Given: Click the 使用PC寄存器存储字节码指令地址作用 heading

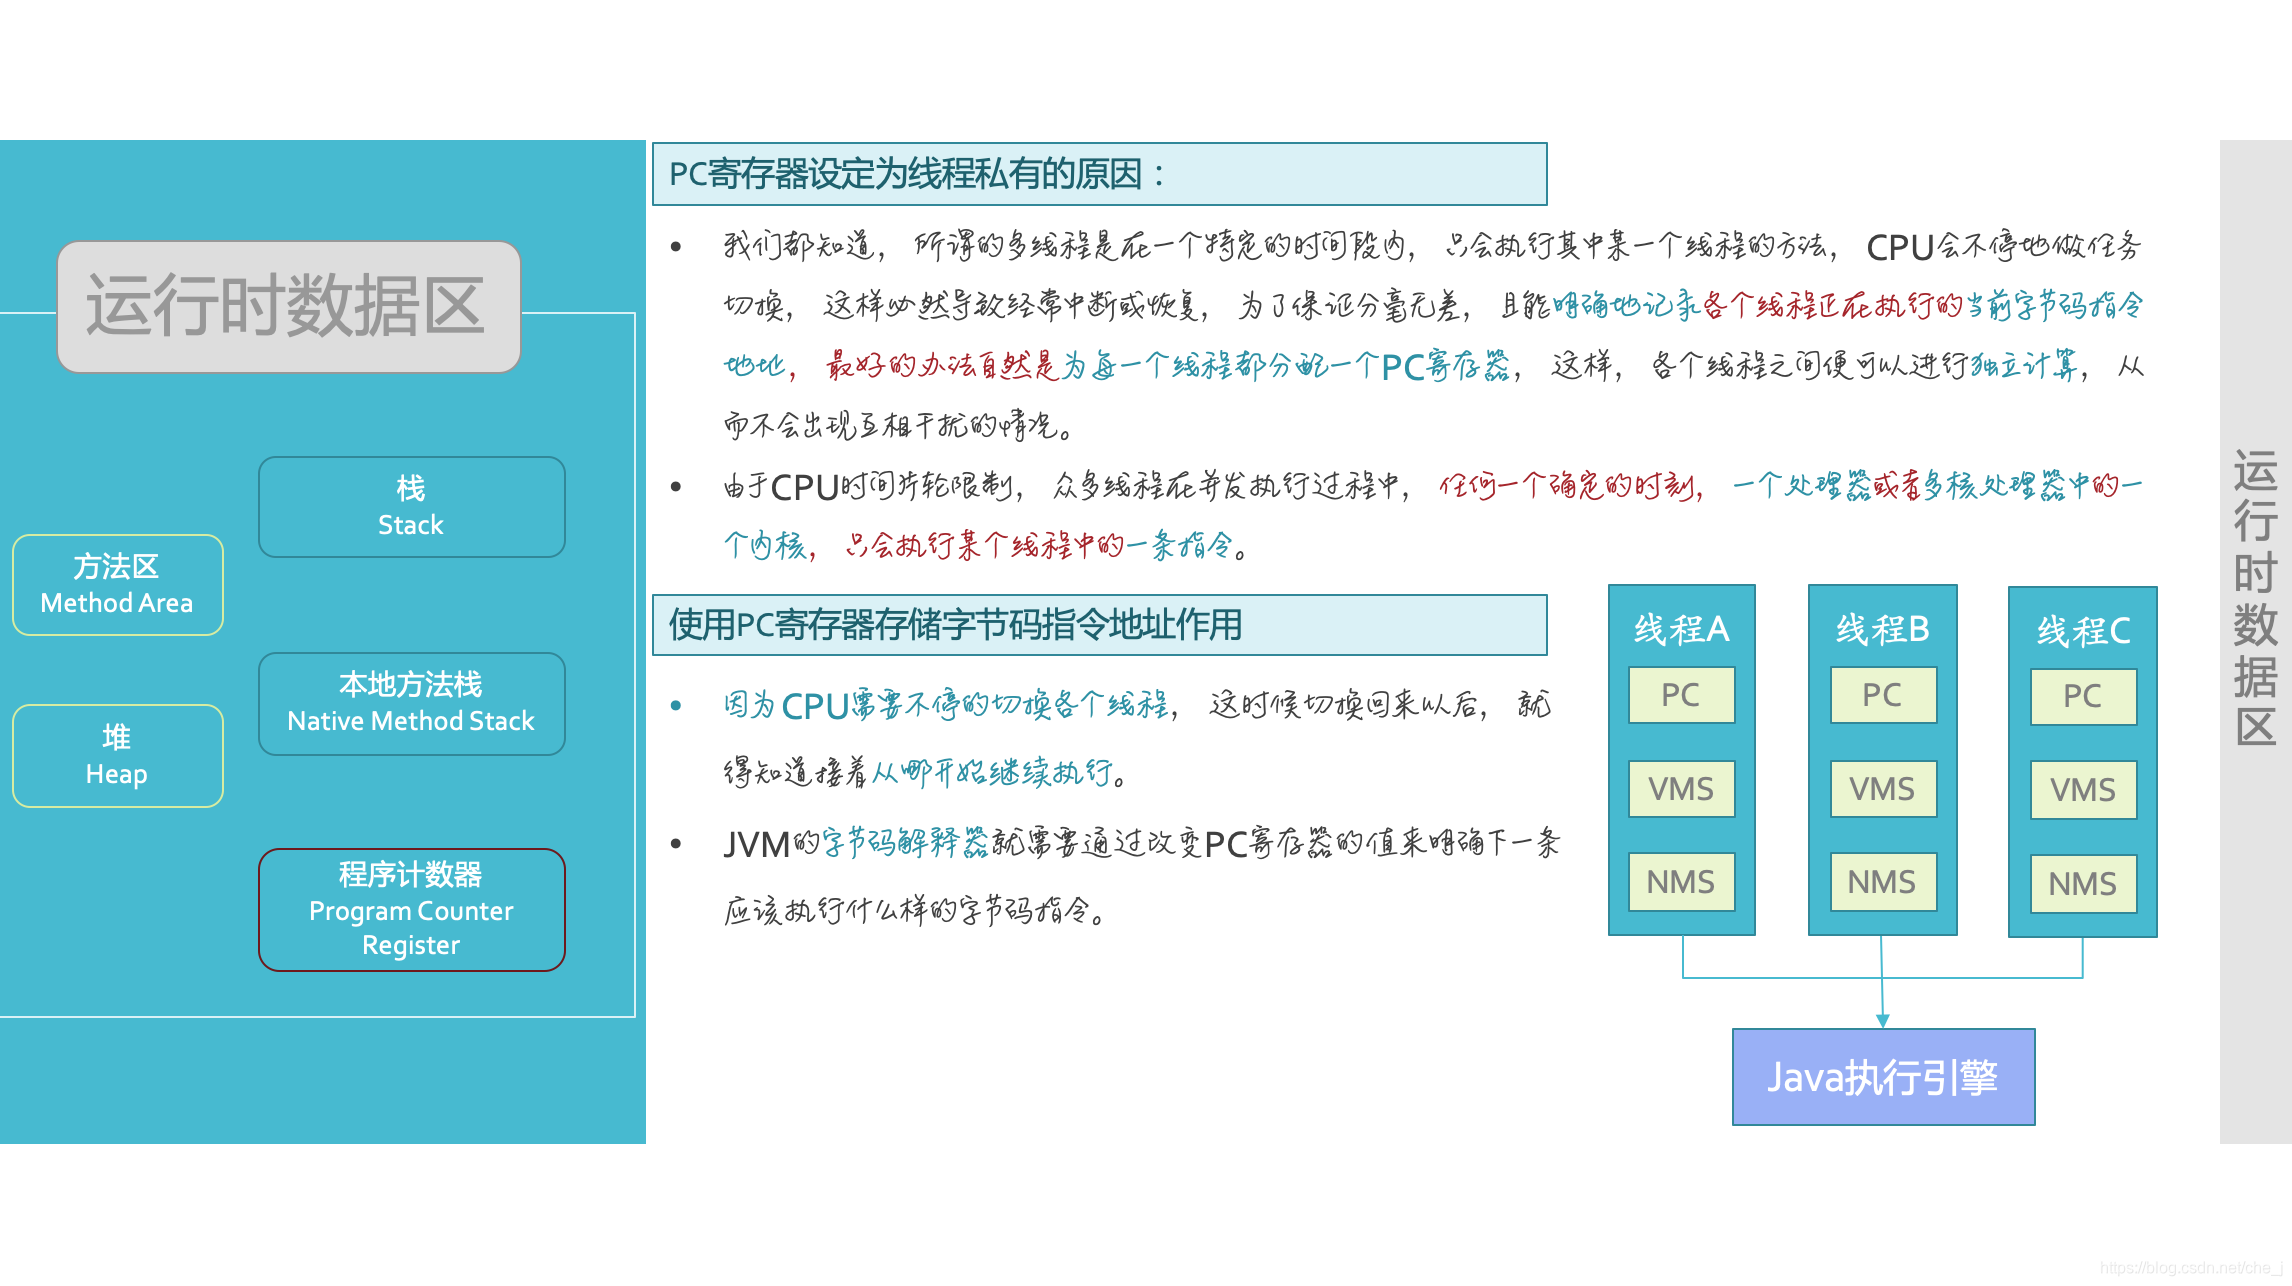Looking at the screenshot, I should click(1099, 625).
